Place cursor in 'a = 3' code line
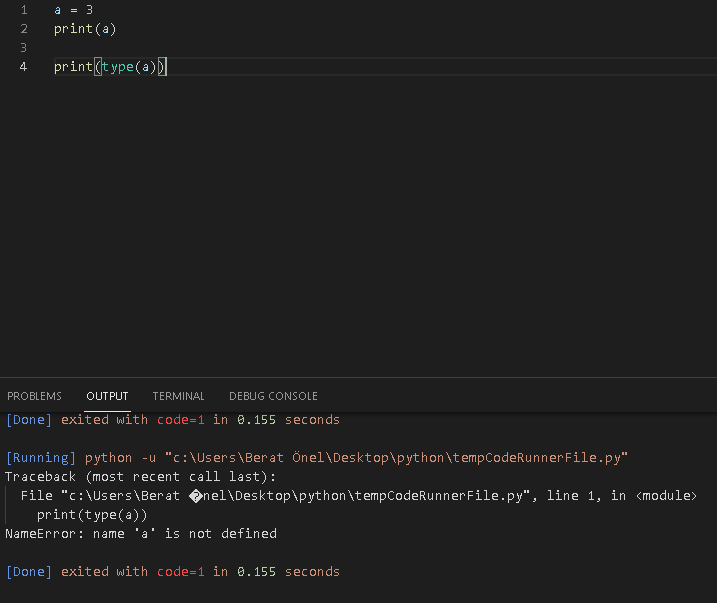 [73, 9]
